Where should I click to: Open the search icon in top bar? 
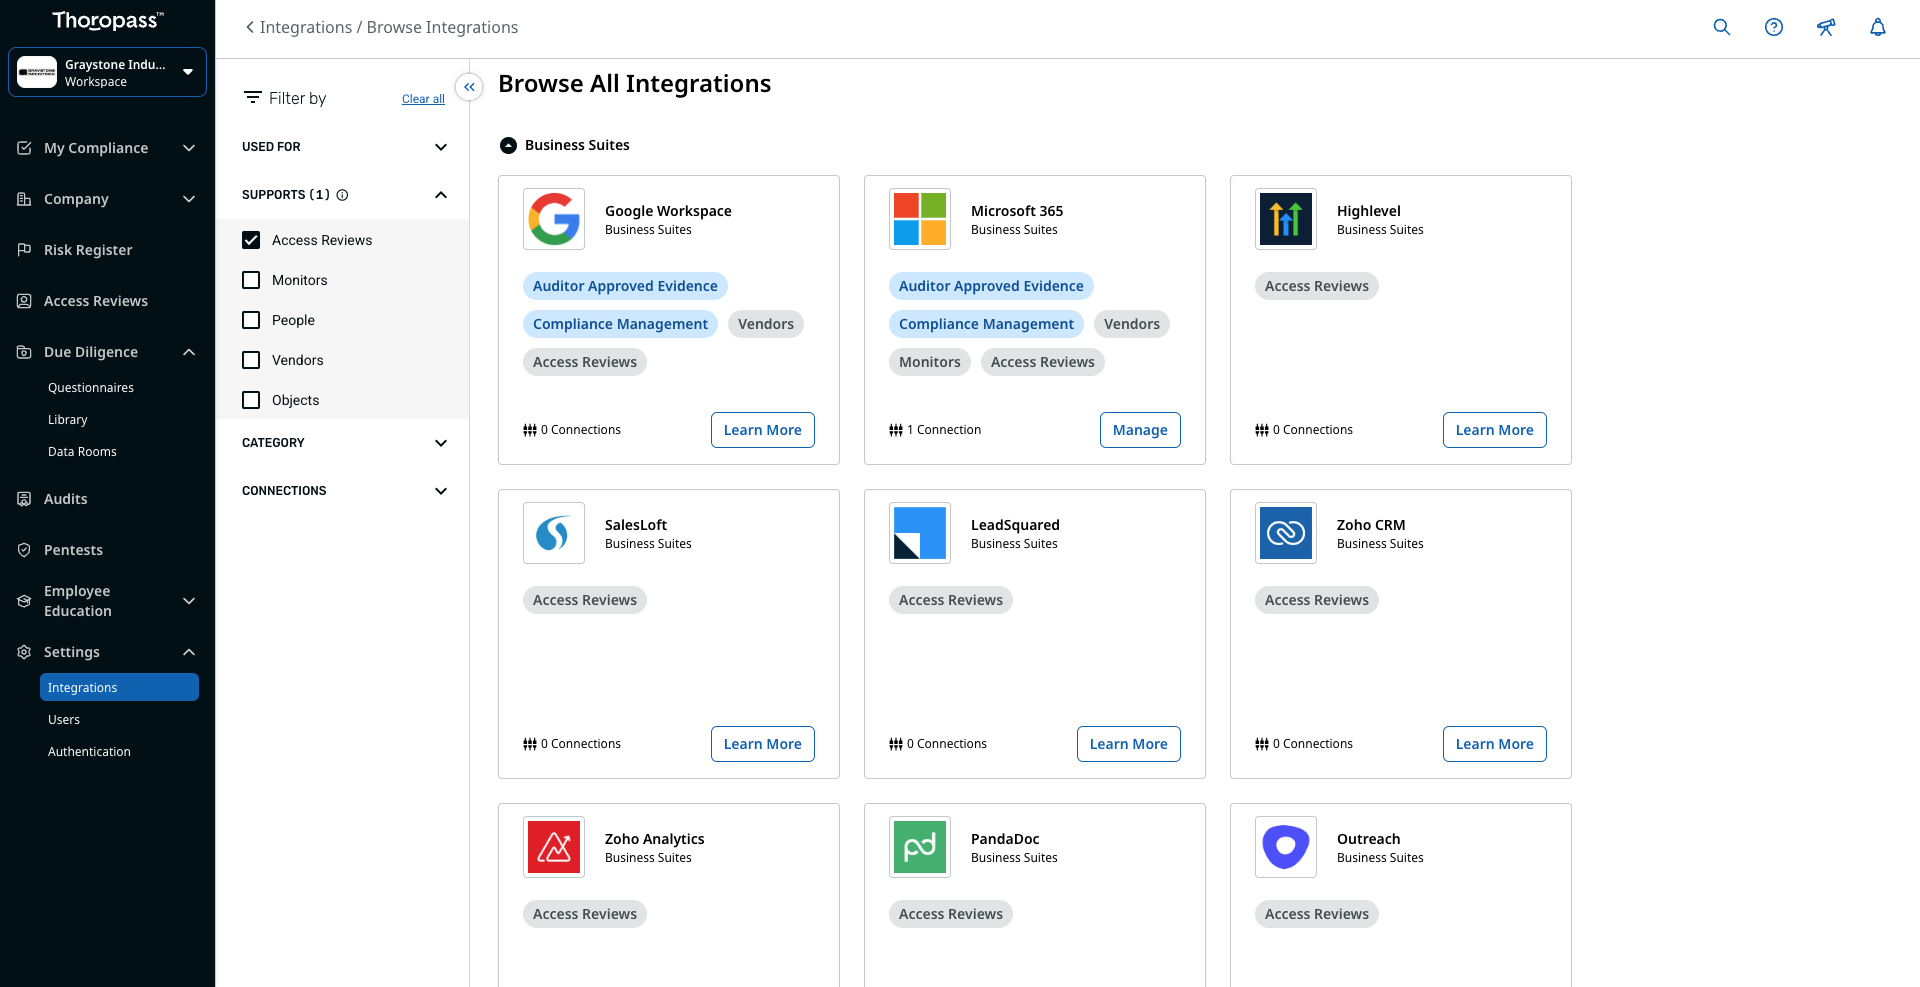(1722, 27)
